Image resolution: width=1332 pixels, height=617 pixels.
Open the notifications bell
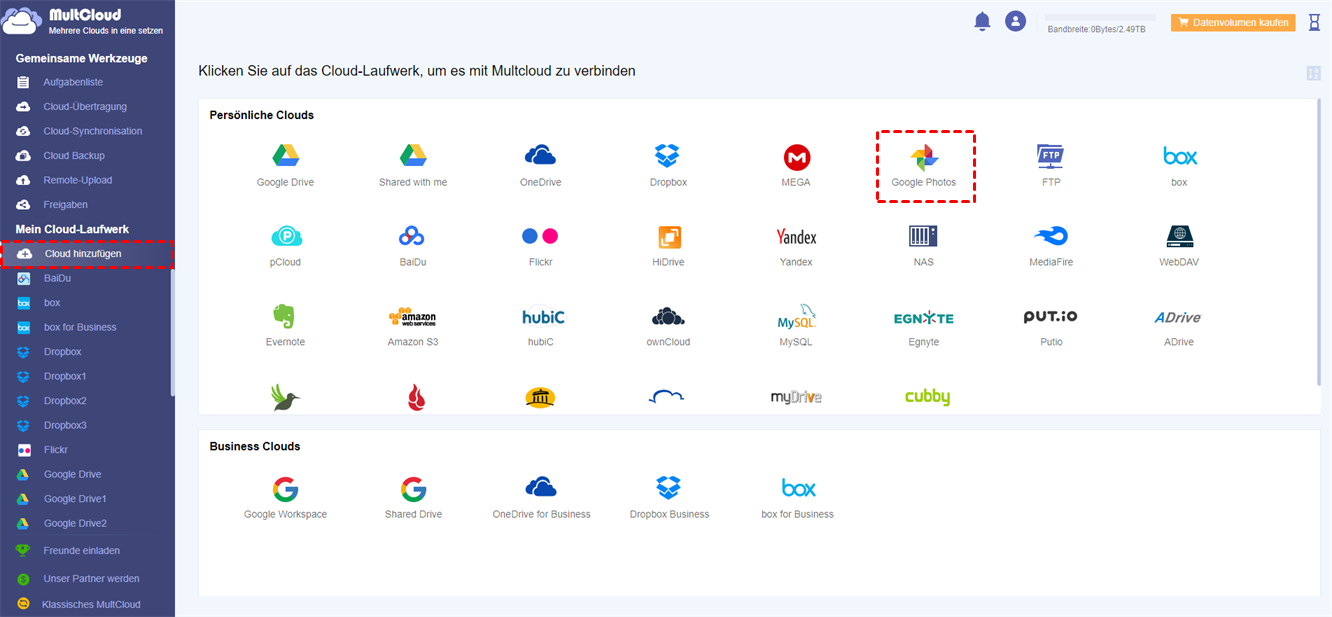[982, 21]
